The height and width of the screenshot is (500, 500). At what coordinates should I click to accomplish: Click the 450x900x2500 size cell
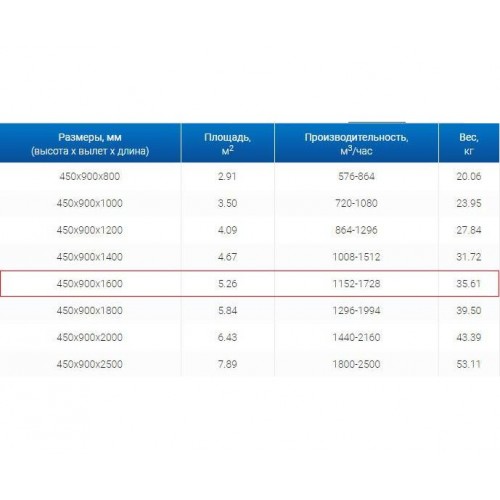90,364
